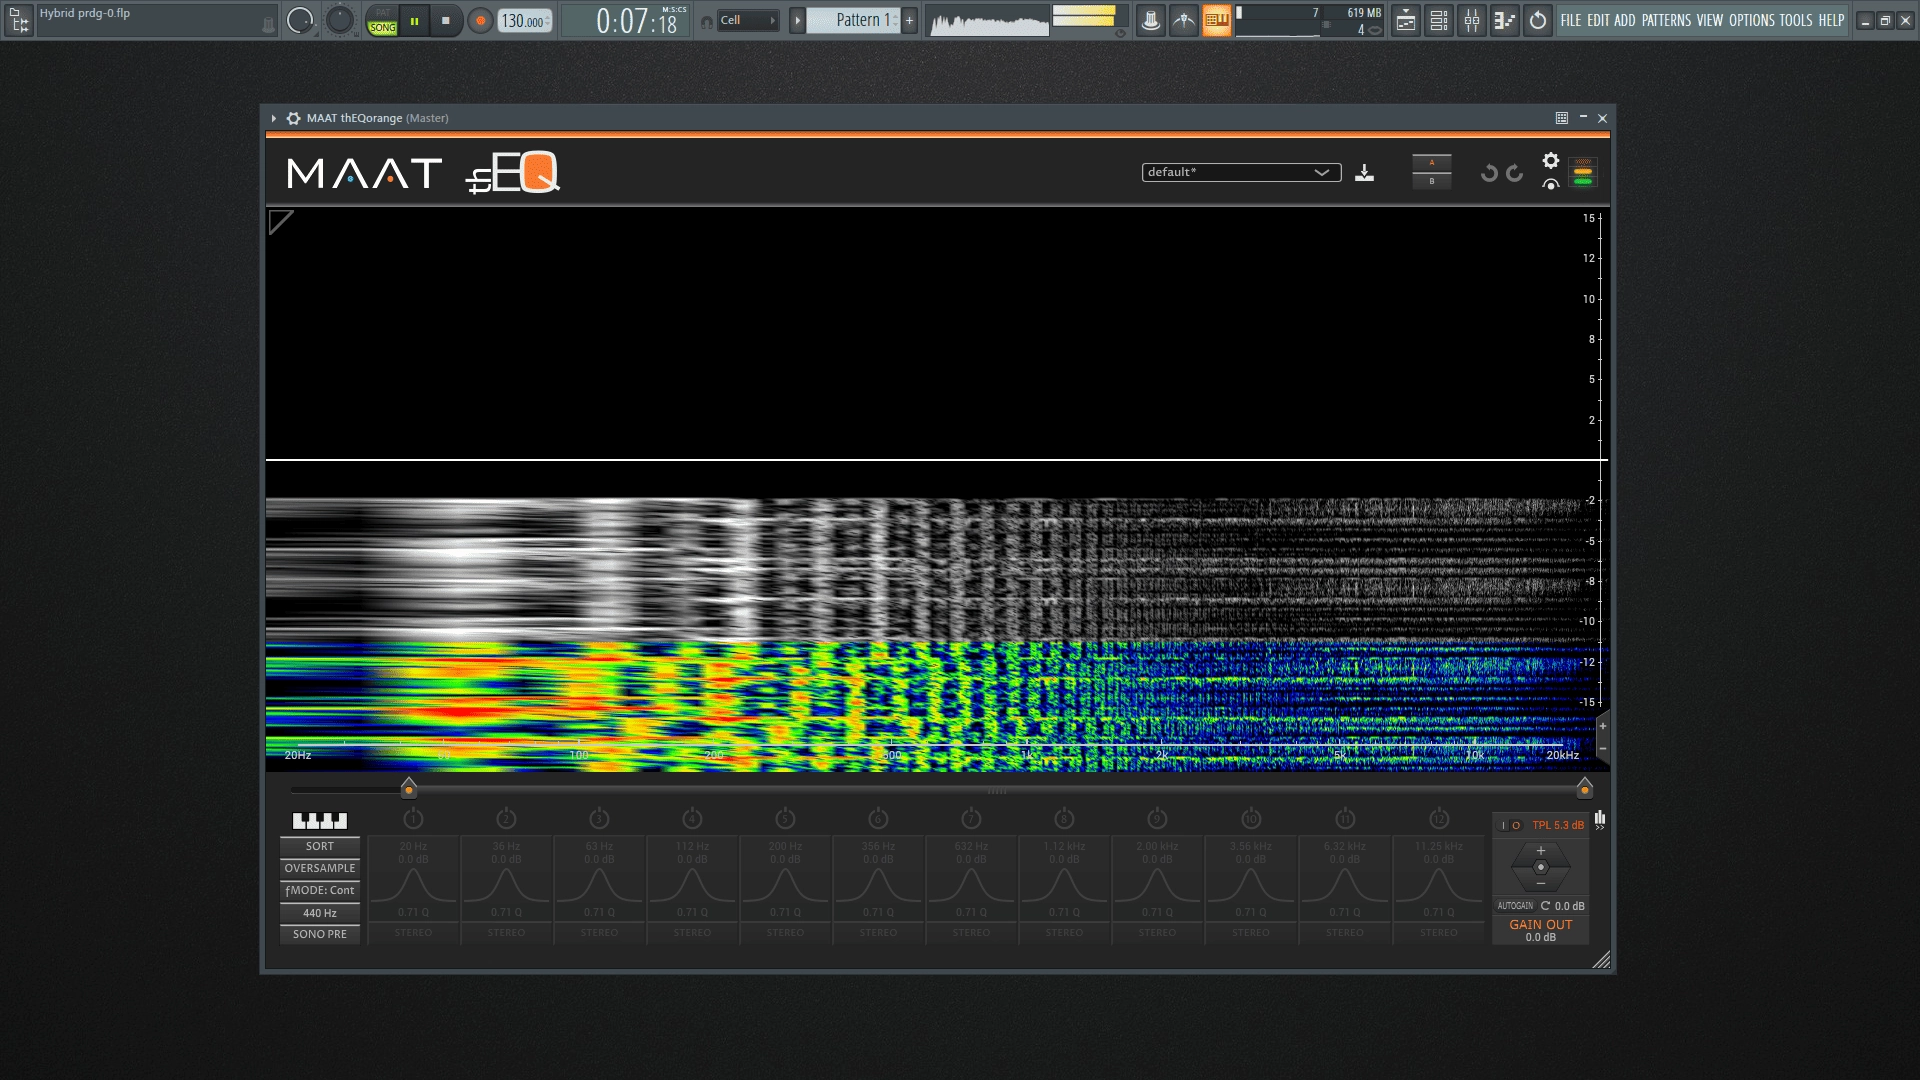Stop playback with the transport stop button
Screen dimensions: 1920x1080
446,20
